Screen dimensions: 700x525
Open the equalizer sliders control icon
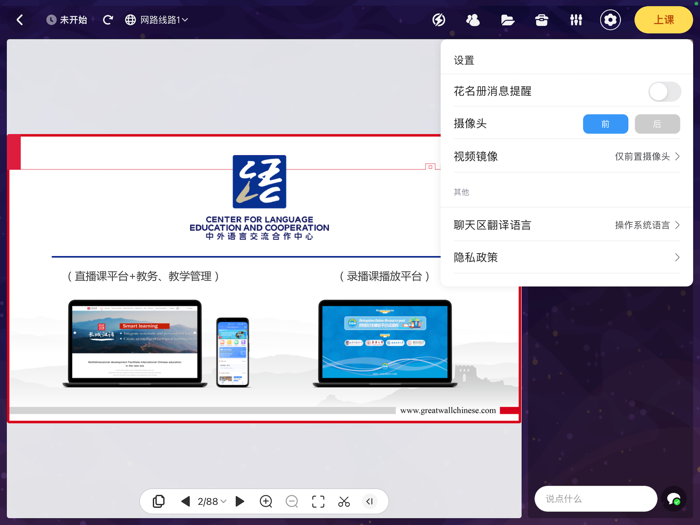[576, 20]
